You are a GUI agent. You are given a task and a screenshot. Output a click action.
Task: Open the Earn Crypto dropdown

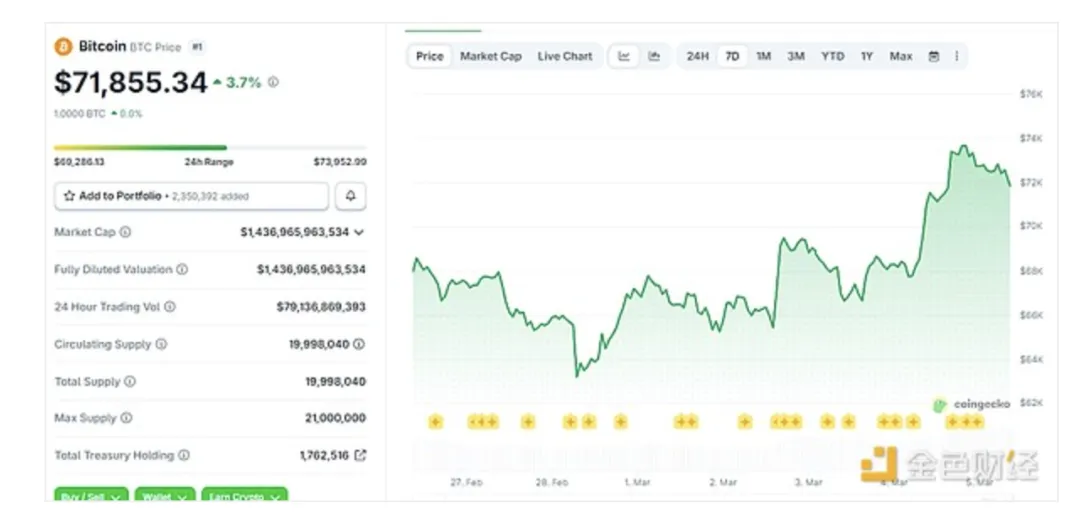(244, 495)
